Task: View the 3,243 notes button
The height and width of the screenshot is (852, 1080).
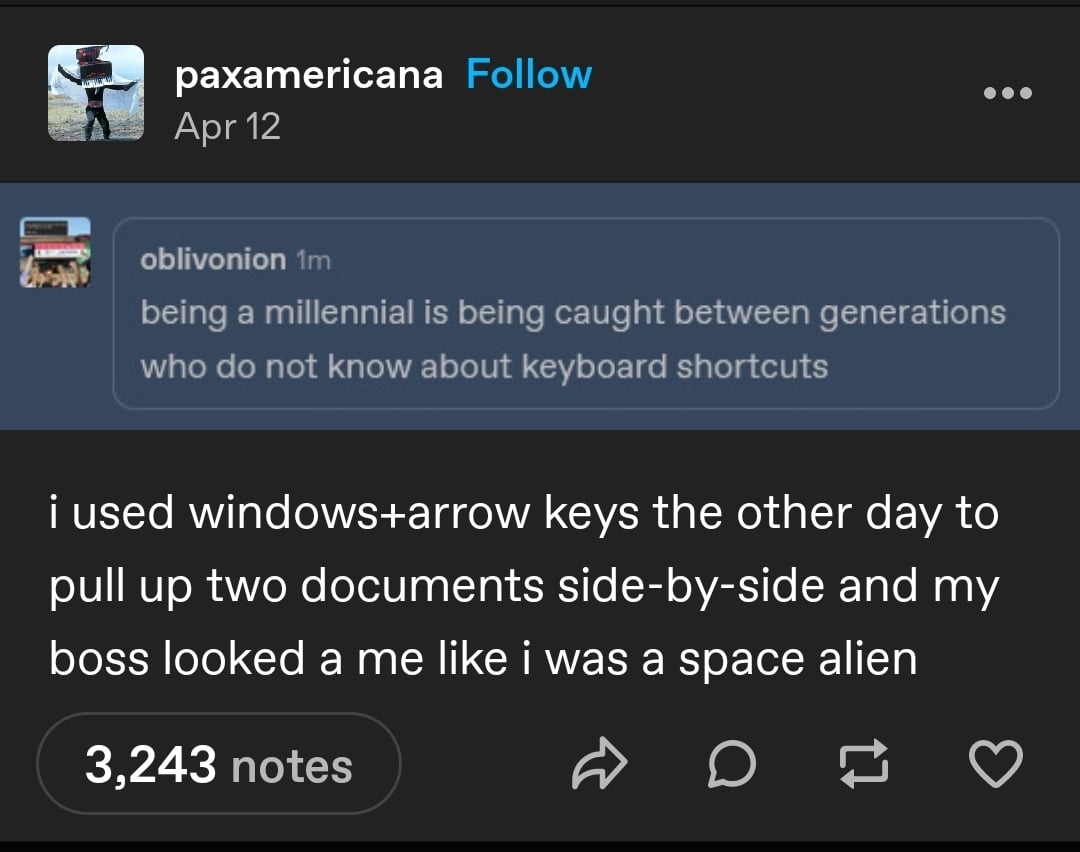Action: [219, 765]
